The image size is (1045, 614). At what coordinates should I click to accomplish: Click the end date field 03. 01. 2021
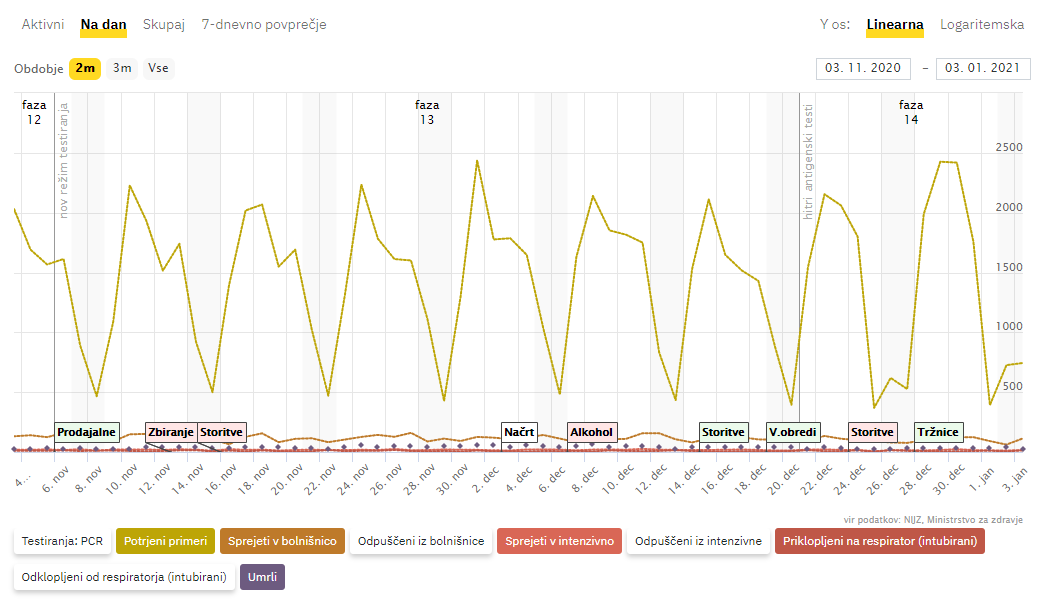click(983, 68)
